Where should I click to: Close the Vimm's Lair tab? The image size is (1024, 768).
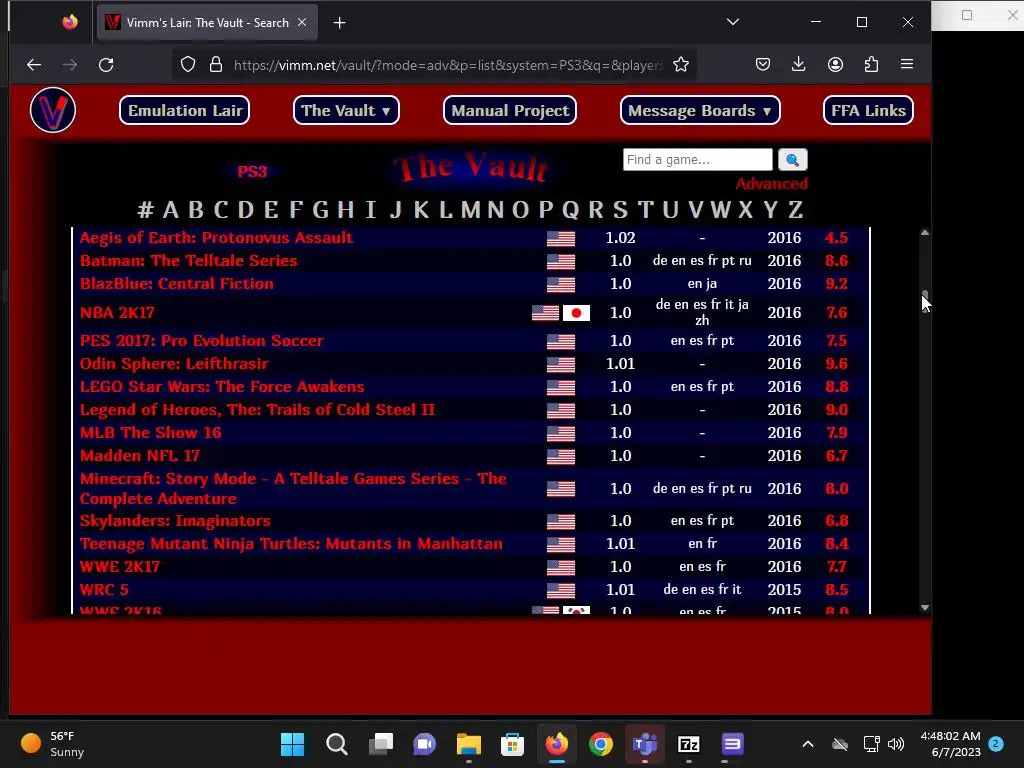coord(302,22)
